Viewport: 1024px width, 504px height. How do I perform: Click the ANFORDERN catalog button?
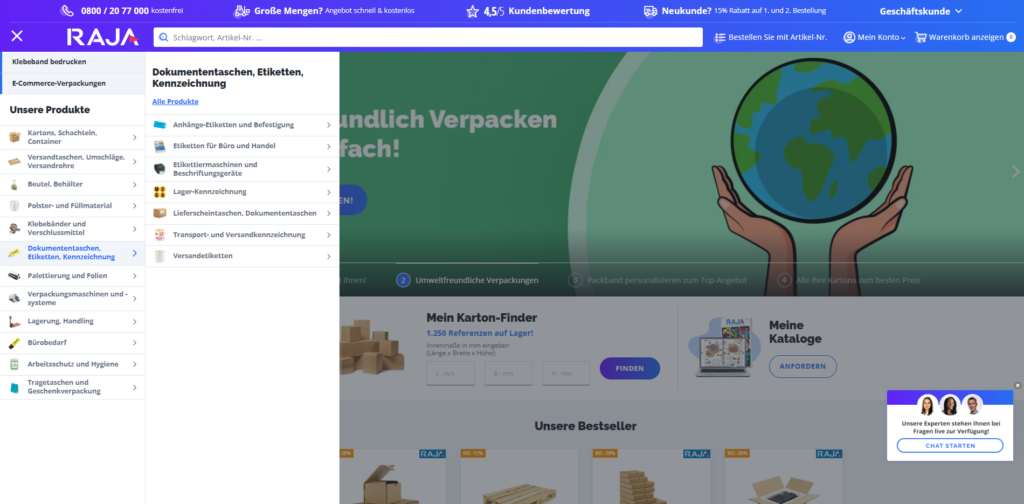coord(803,366)
